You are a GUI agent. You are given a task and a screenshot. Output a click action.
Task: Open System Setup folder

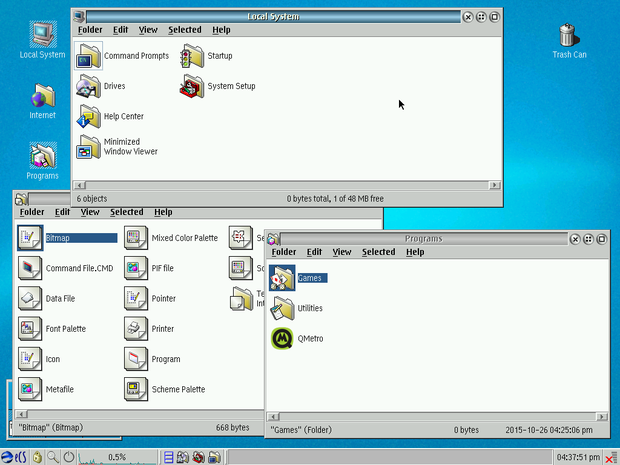coord(192,87)
